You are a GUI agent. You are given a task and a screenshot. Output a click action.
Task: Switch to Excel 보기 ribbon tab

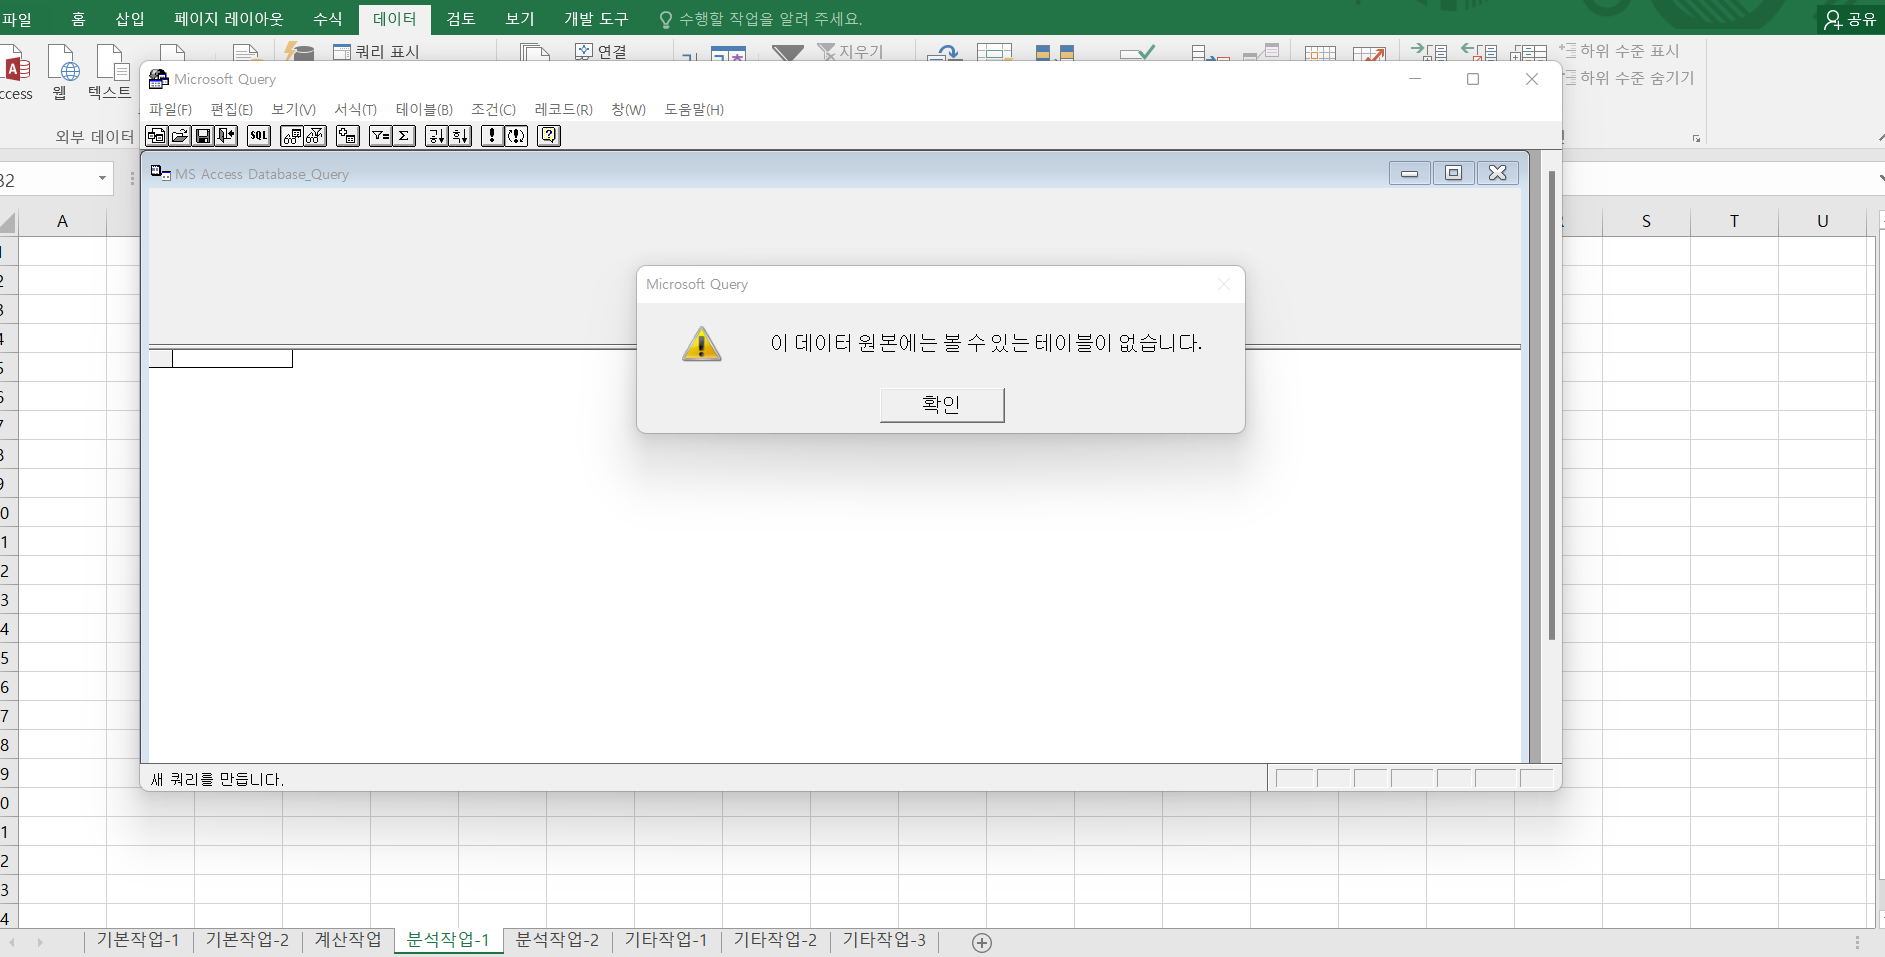click(520, 19)
